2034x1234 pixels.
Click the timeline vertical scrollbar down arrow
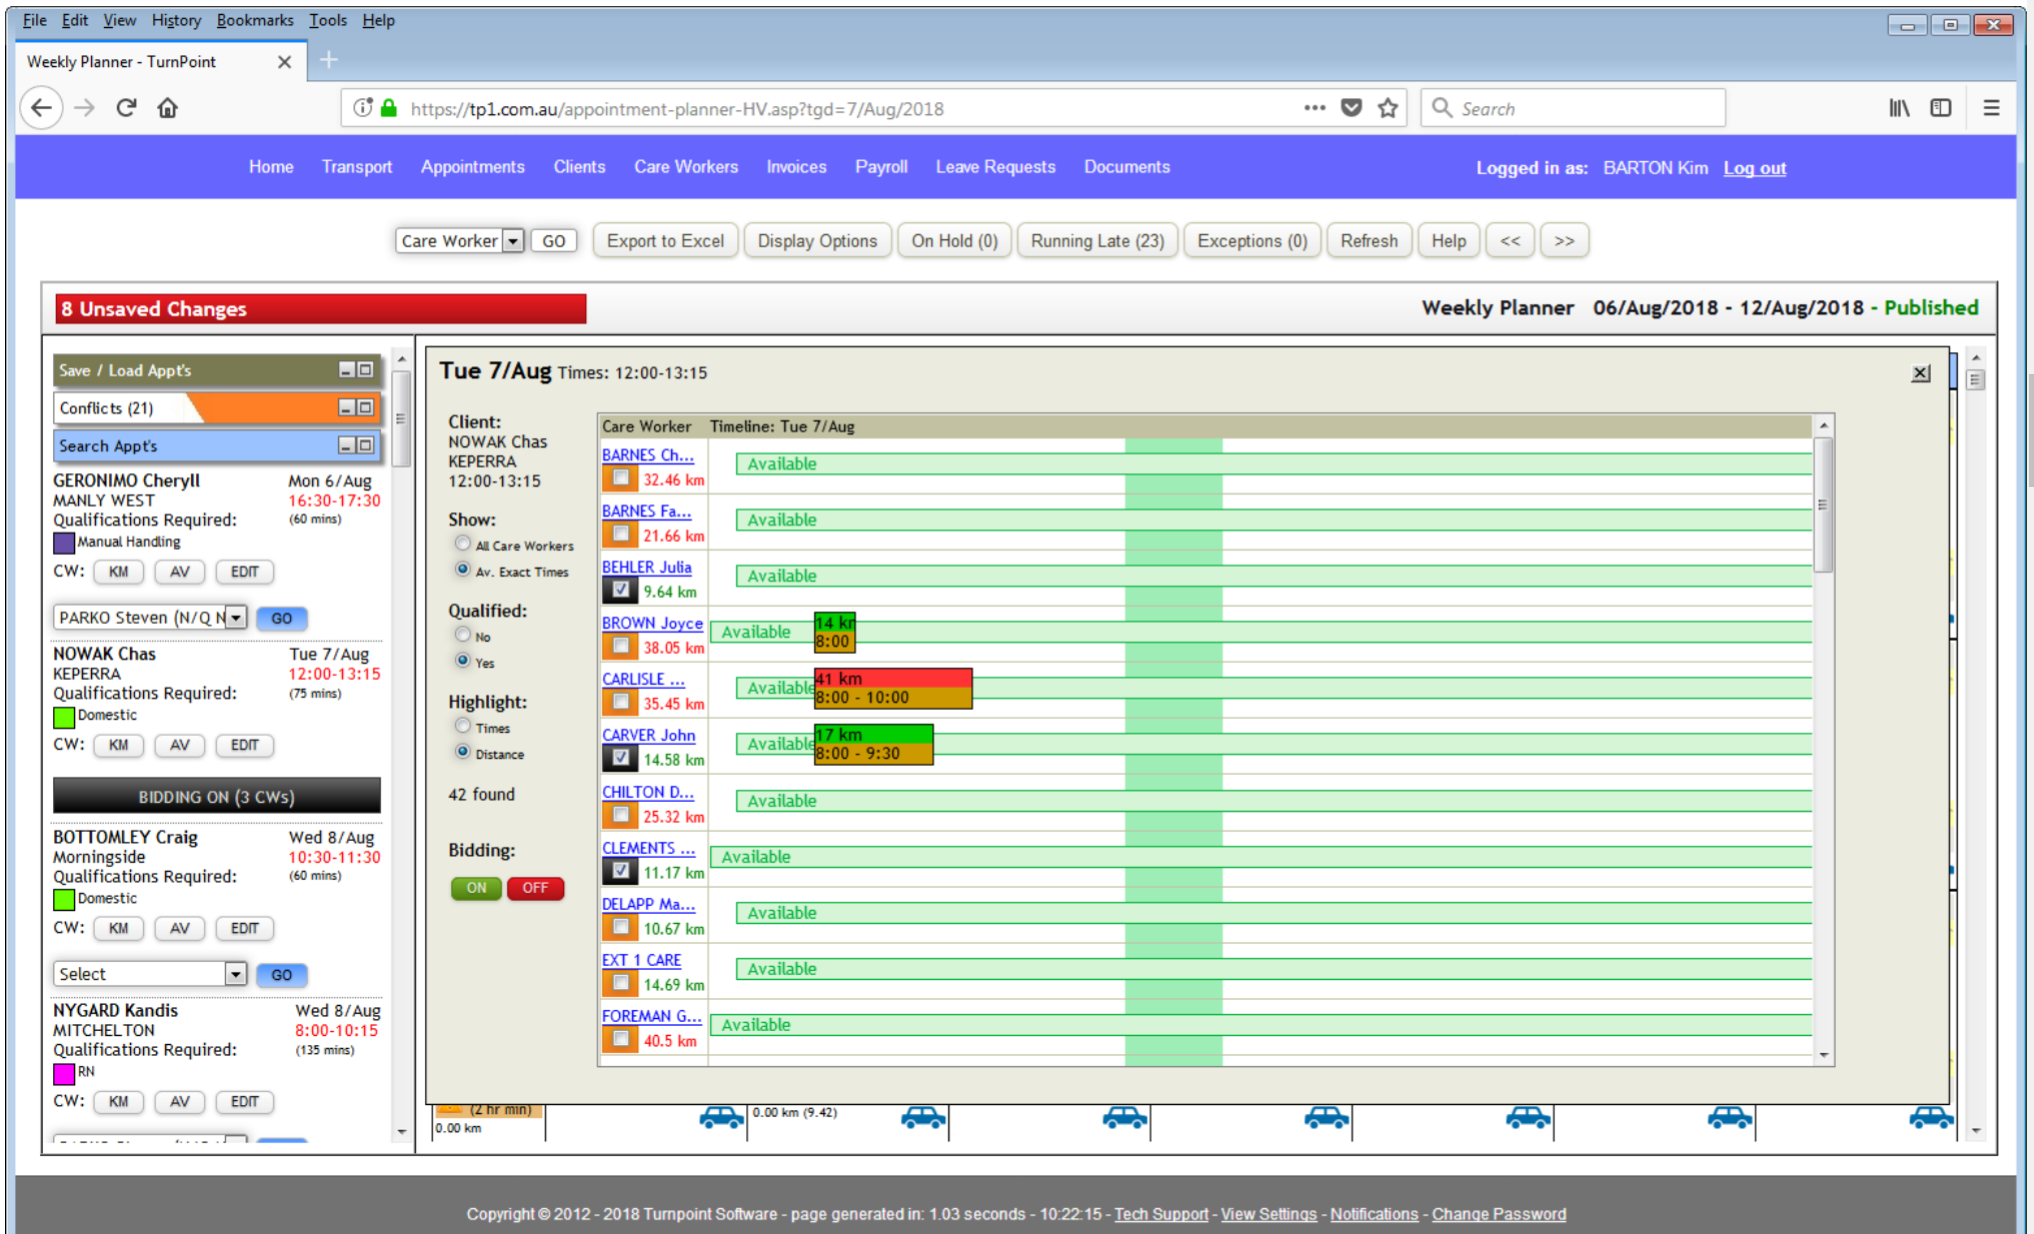click(1823, 1054)
